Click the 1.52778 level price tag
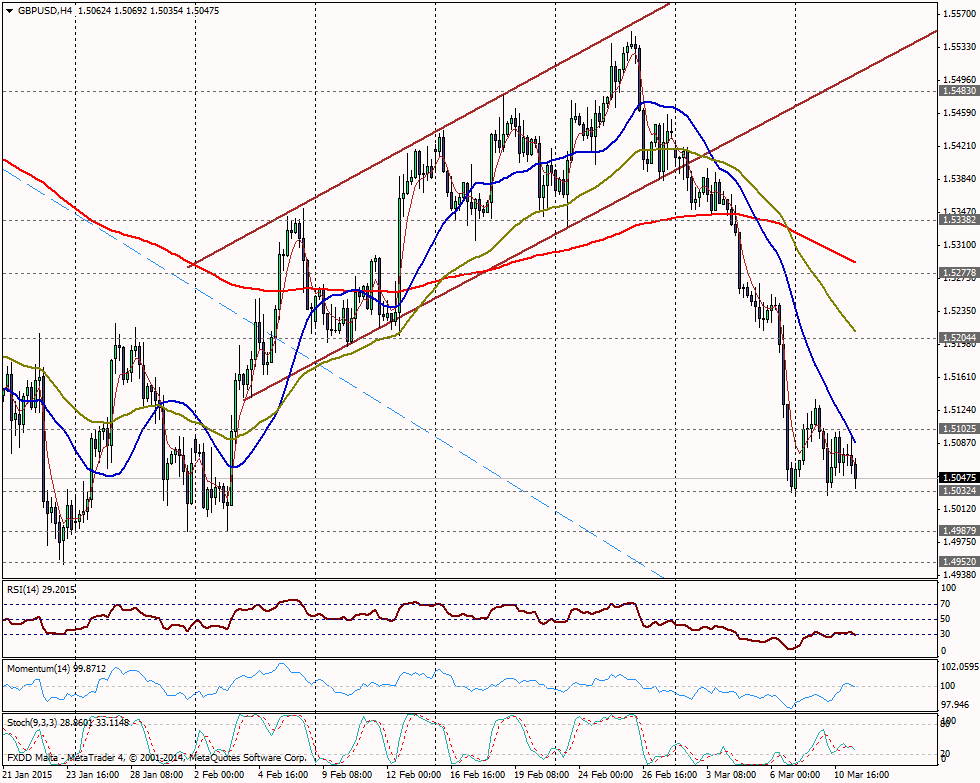 click(x=957, y=272)
